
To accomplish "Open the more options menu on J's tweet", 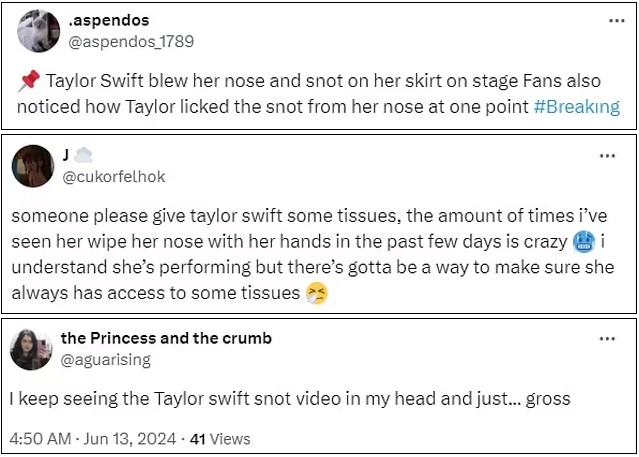I will pos(607,156).
